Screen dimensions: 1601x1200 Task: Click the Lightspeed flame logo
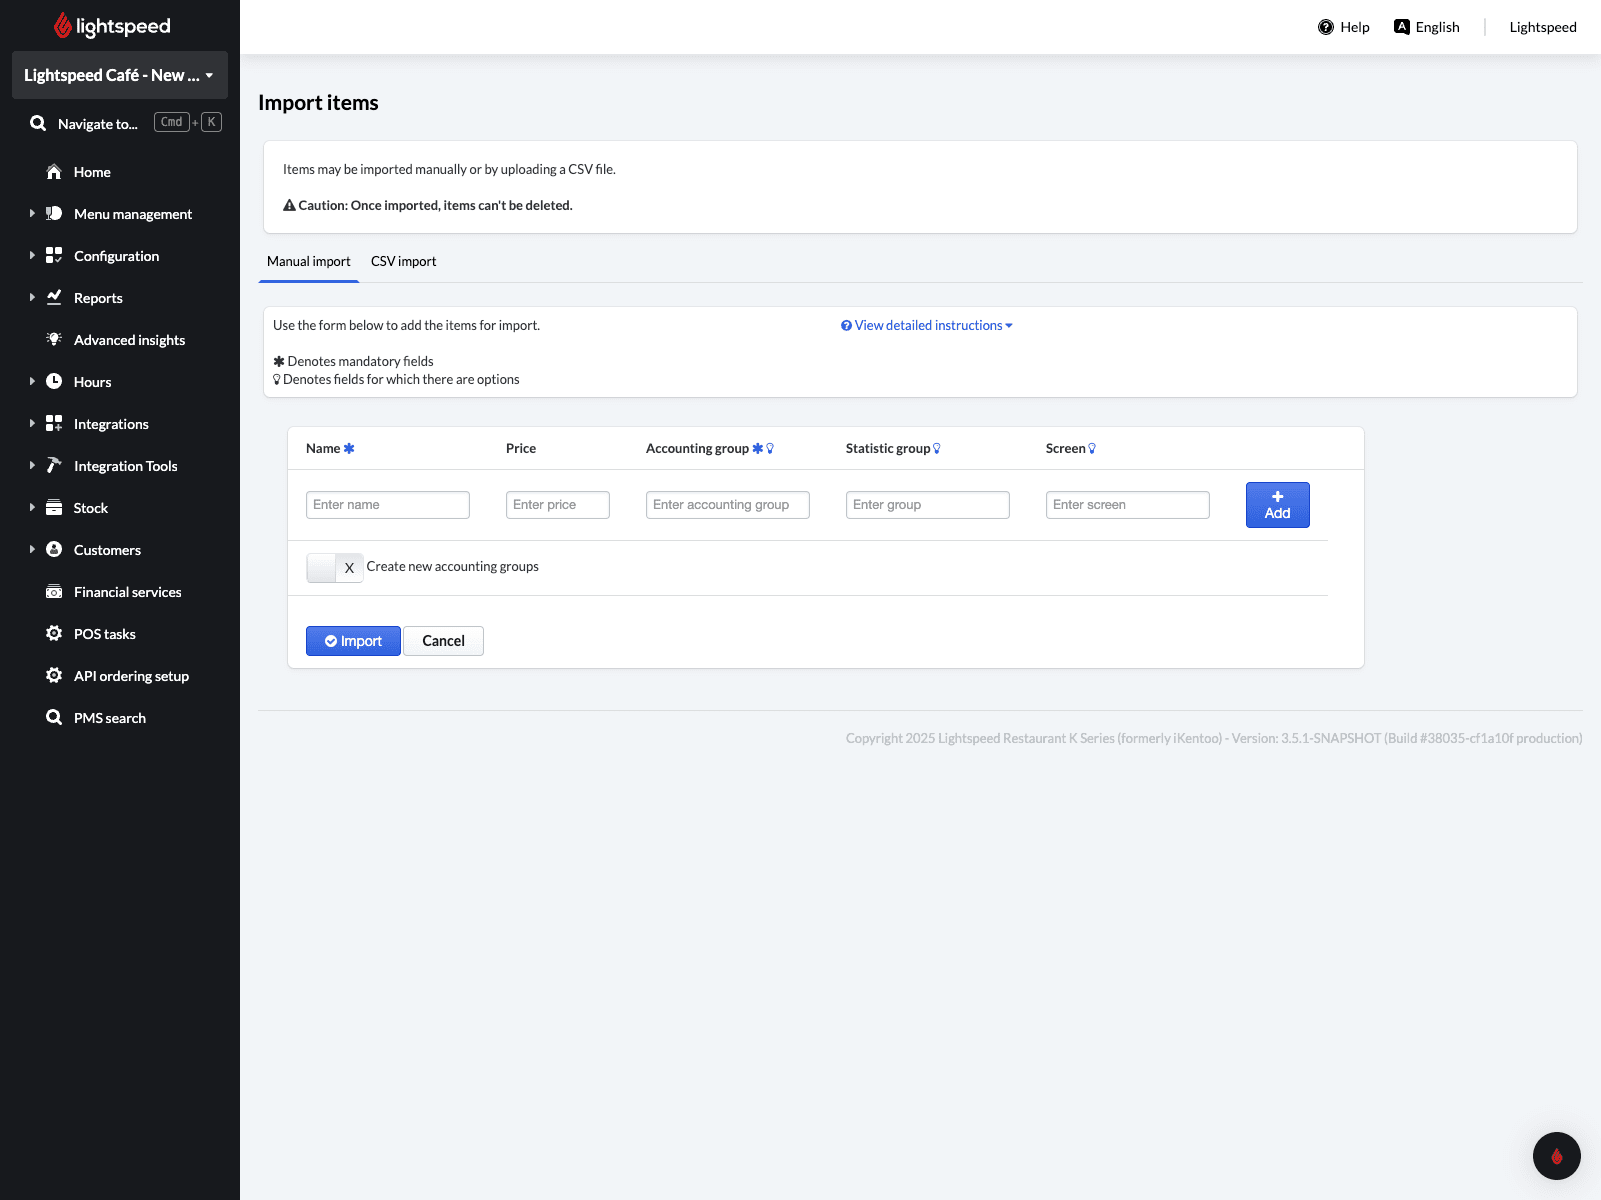coord(63,26)
